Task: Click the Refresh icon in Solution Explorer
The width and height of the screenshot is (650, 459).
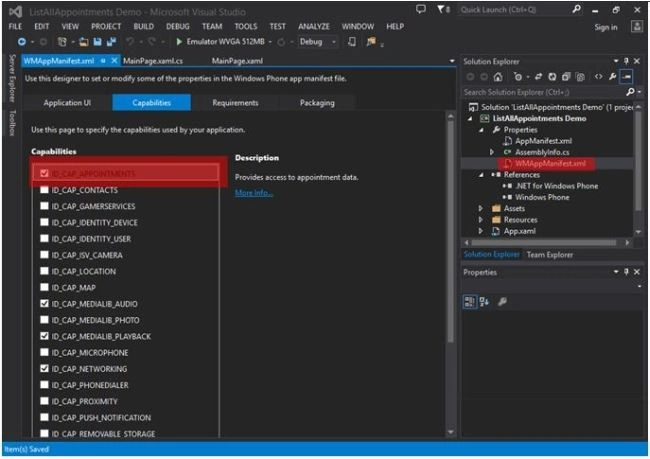Action: (552, 77)
